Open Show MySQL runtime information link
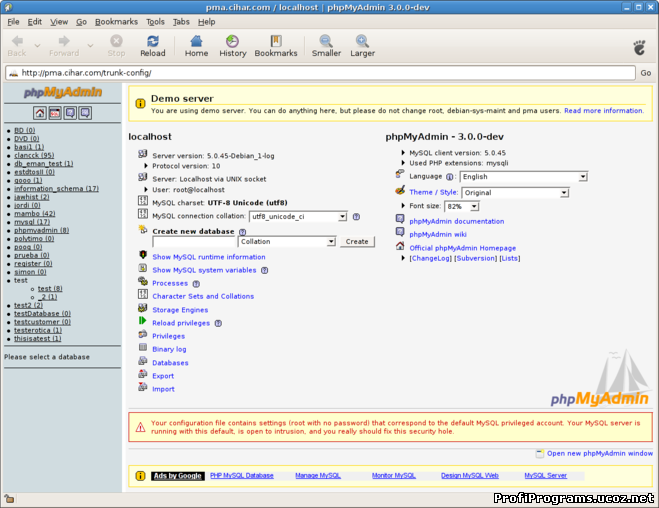The image size is (659, 508). 209,257
